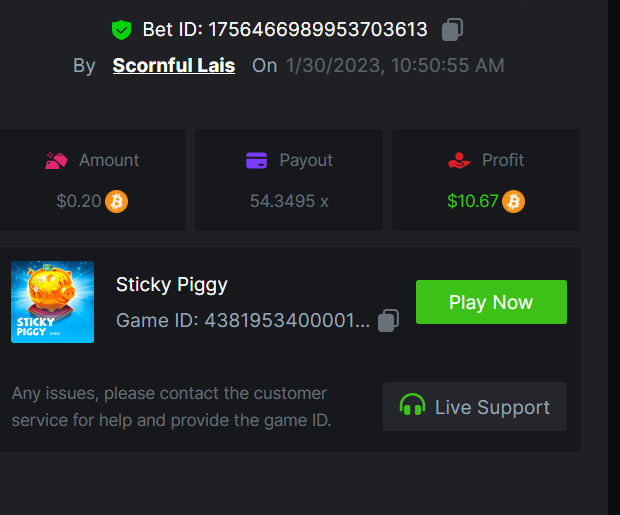The height and width of the screenshot is (515, 620).
Task: Copy the Bet ID to clipboard
Action: 452,30
